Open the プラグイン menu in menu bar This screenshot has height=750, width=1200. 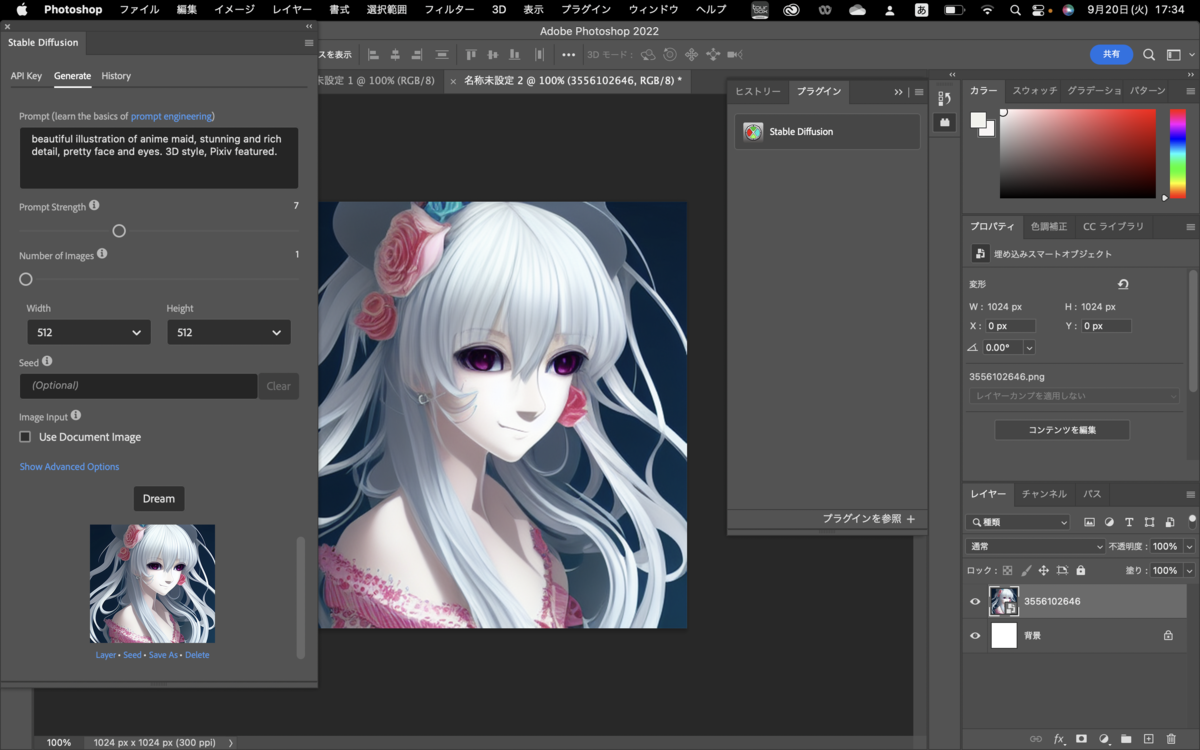point(586,9)
